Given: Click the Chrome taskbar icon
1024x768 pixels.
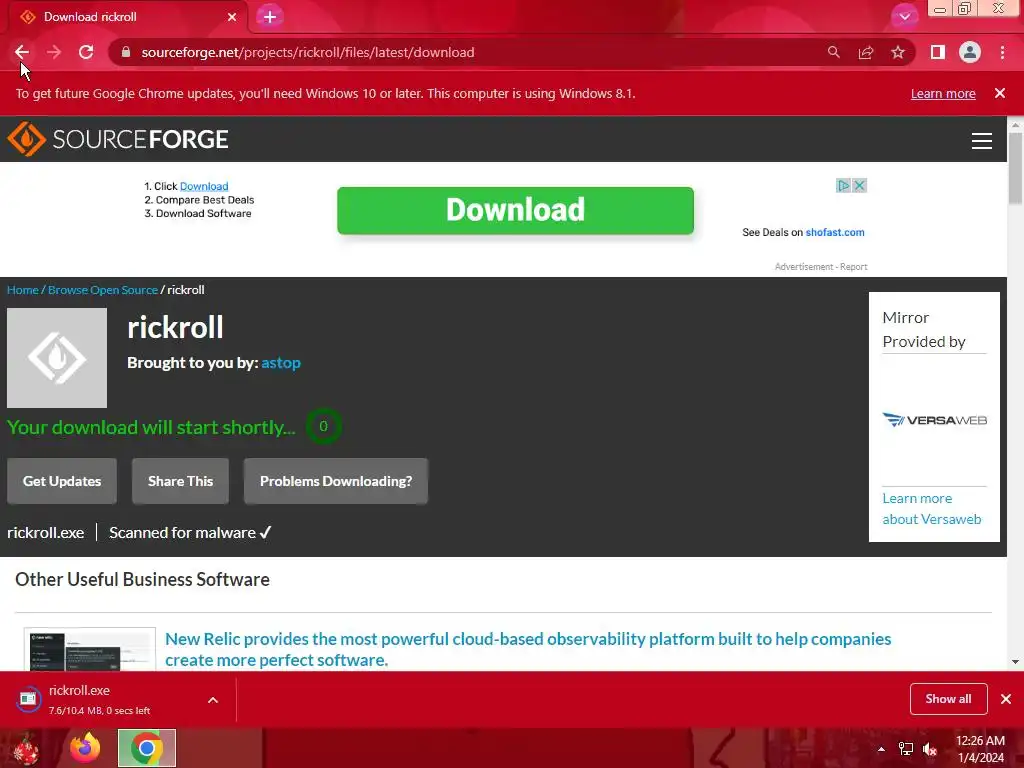Looking at the screenshot, I should (x=147, y=748).
